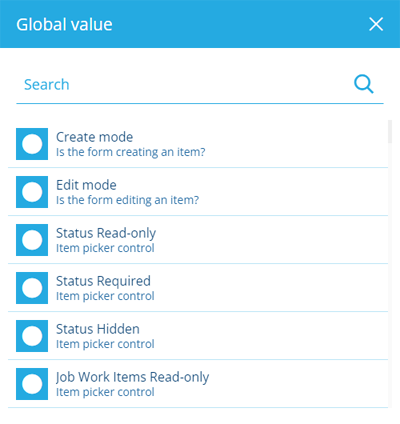This screenshot has width=400, height=424.
Task: Click the Status Hidden circle icon
Action: pos(32,336)
